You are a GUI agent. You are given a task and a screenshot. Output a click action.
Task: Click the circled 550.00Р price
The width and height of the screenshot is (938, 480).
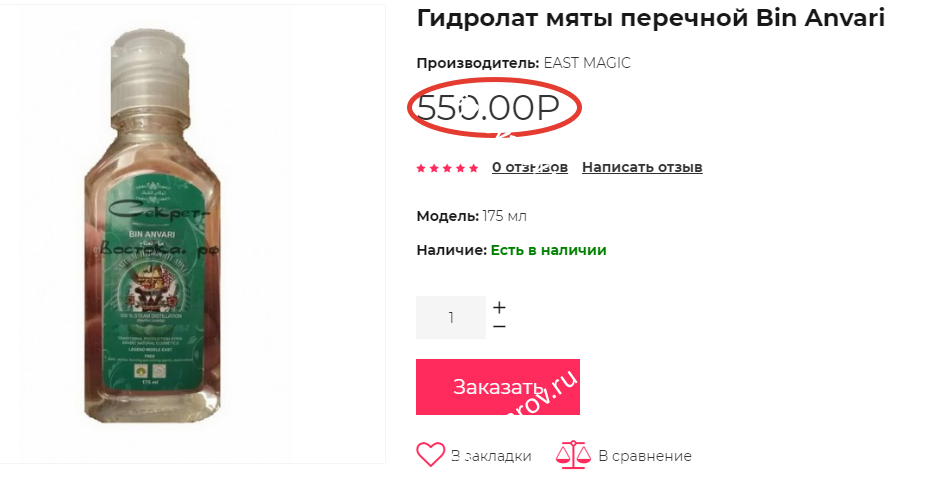point(488,108)
